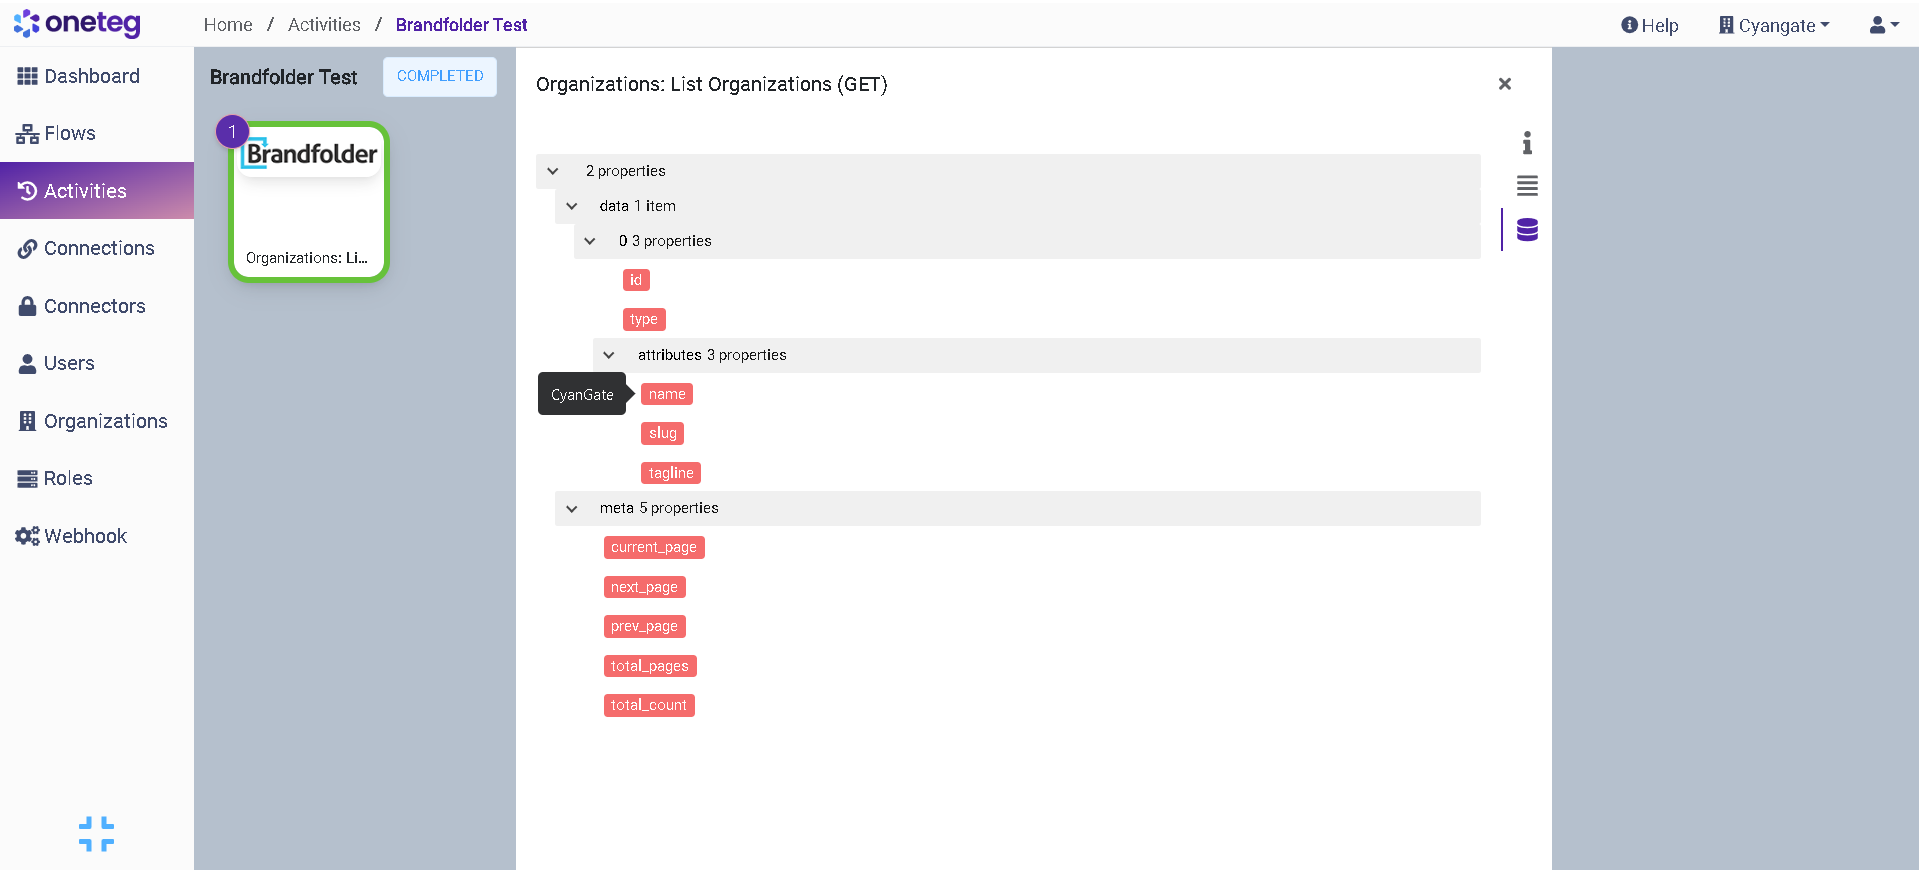Click the info icon in right panel
This screenshot has height=870, width=1919.
coord(1526,143)
